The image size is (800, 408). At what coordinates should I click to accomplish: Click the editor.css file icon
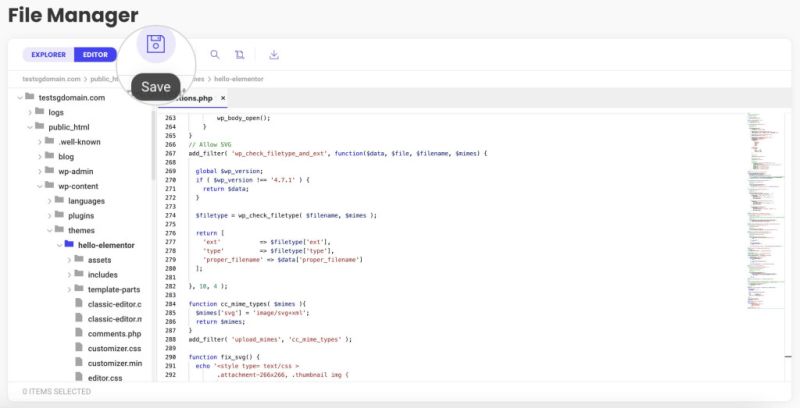[x=79, y=377]
